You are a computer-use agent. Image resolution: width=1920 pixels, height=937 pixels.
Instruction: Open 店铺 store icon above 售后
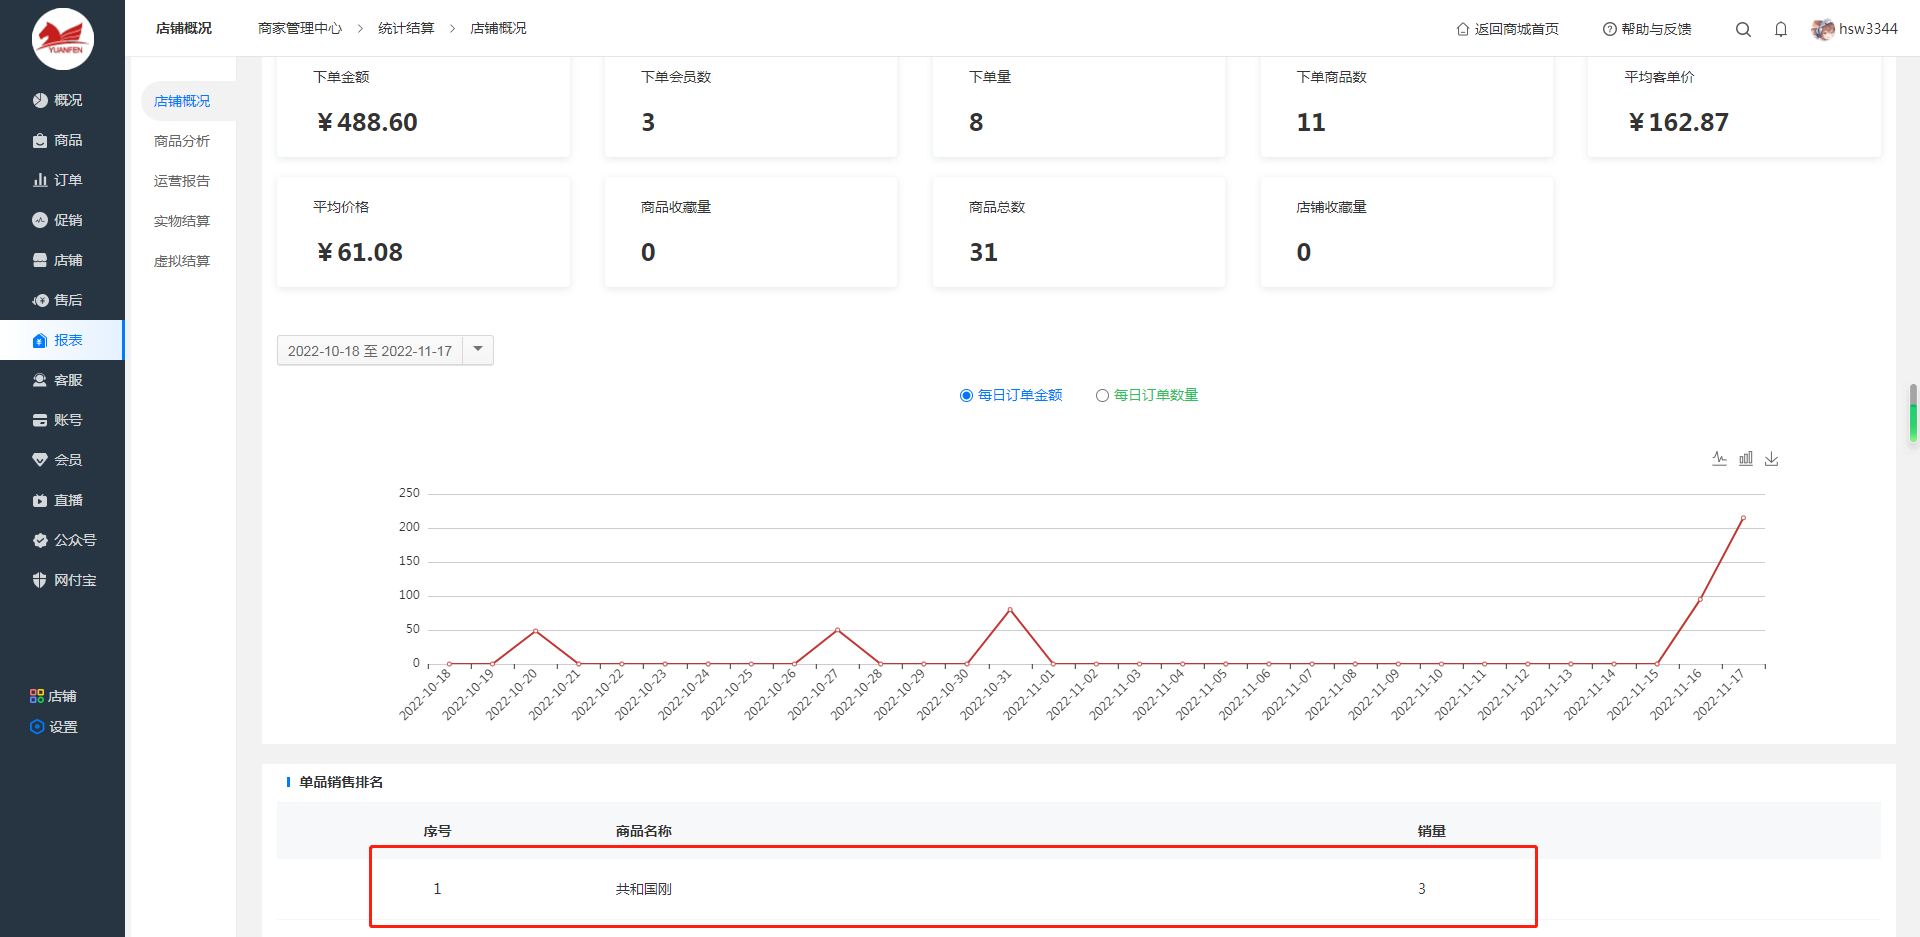tap(40, 260)
